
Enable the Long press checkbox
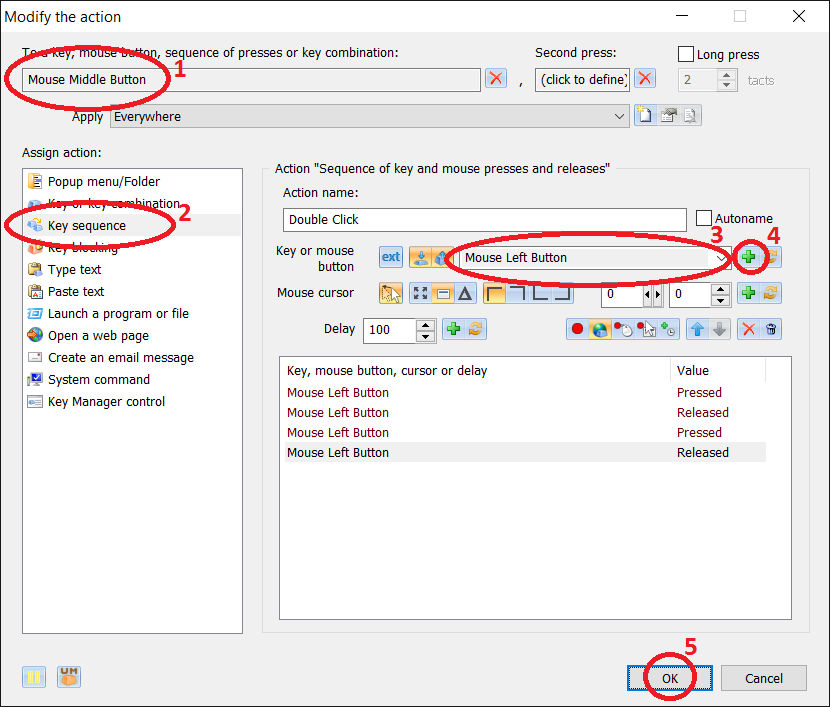point(686,54)
